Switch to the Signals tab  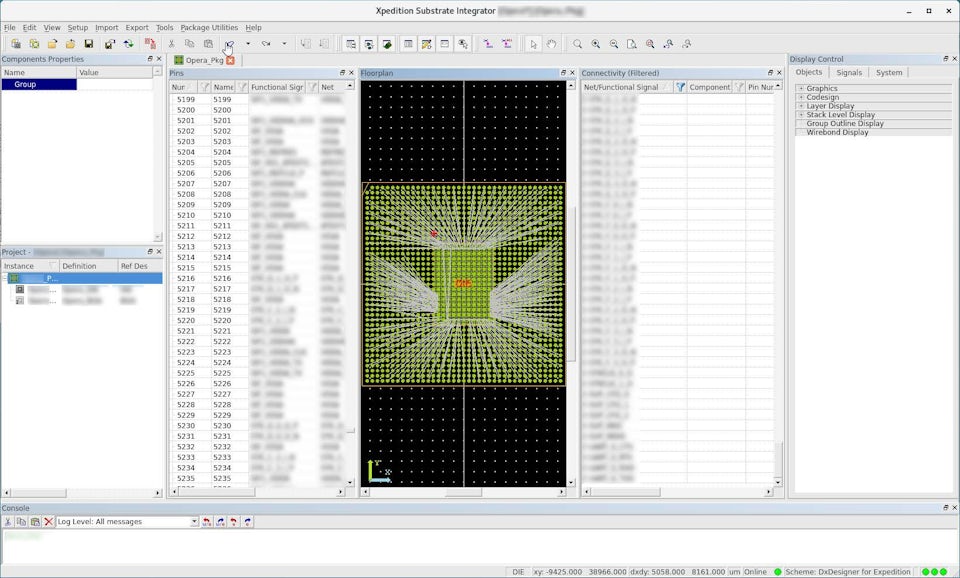tap(848, 72)
